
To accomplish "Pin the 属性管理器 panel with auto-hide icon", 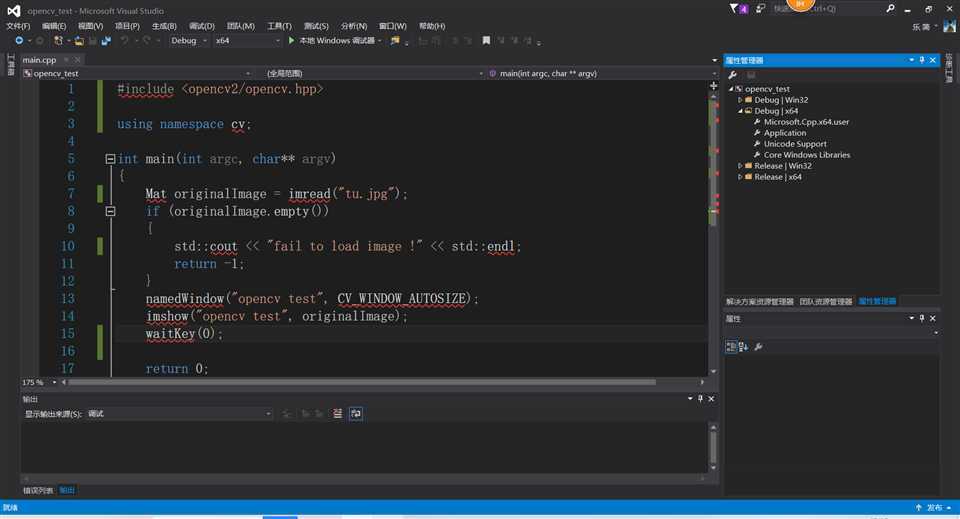I will pyautogui.click(x=924, y=61).
